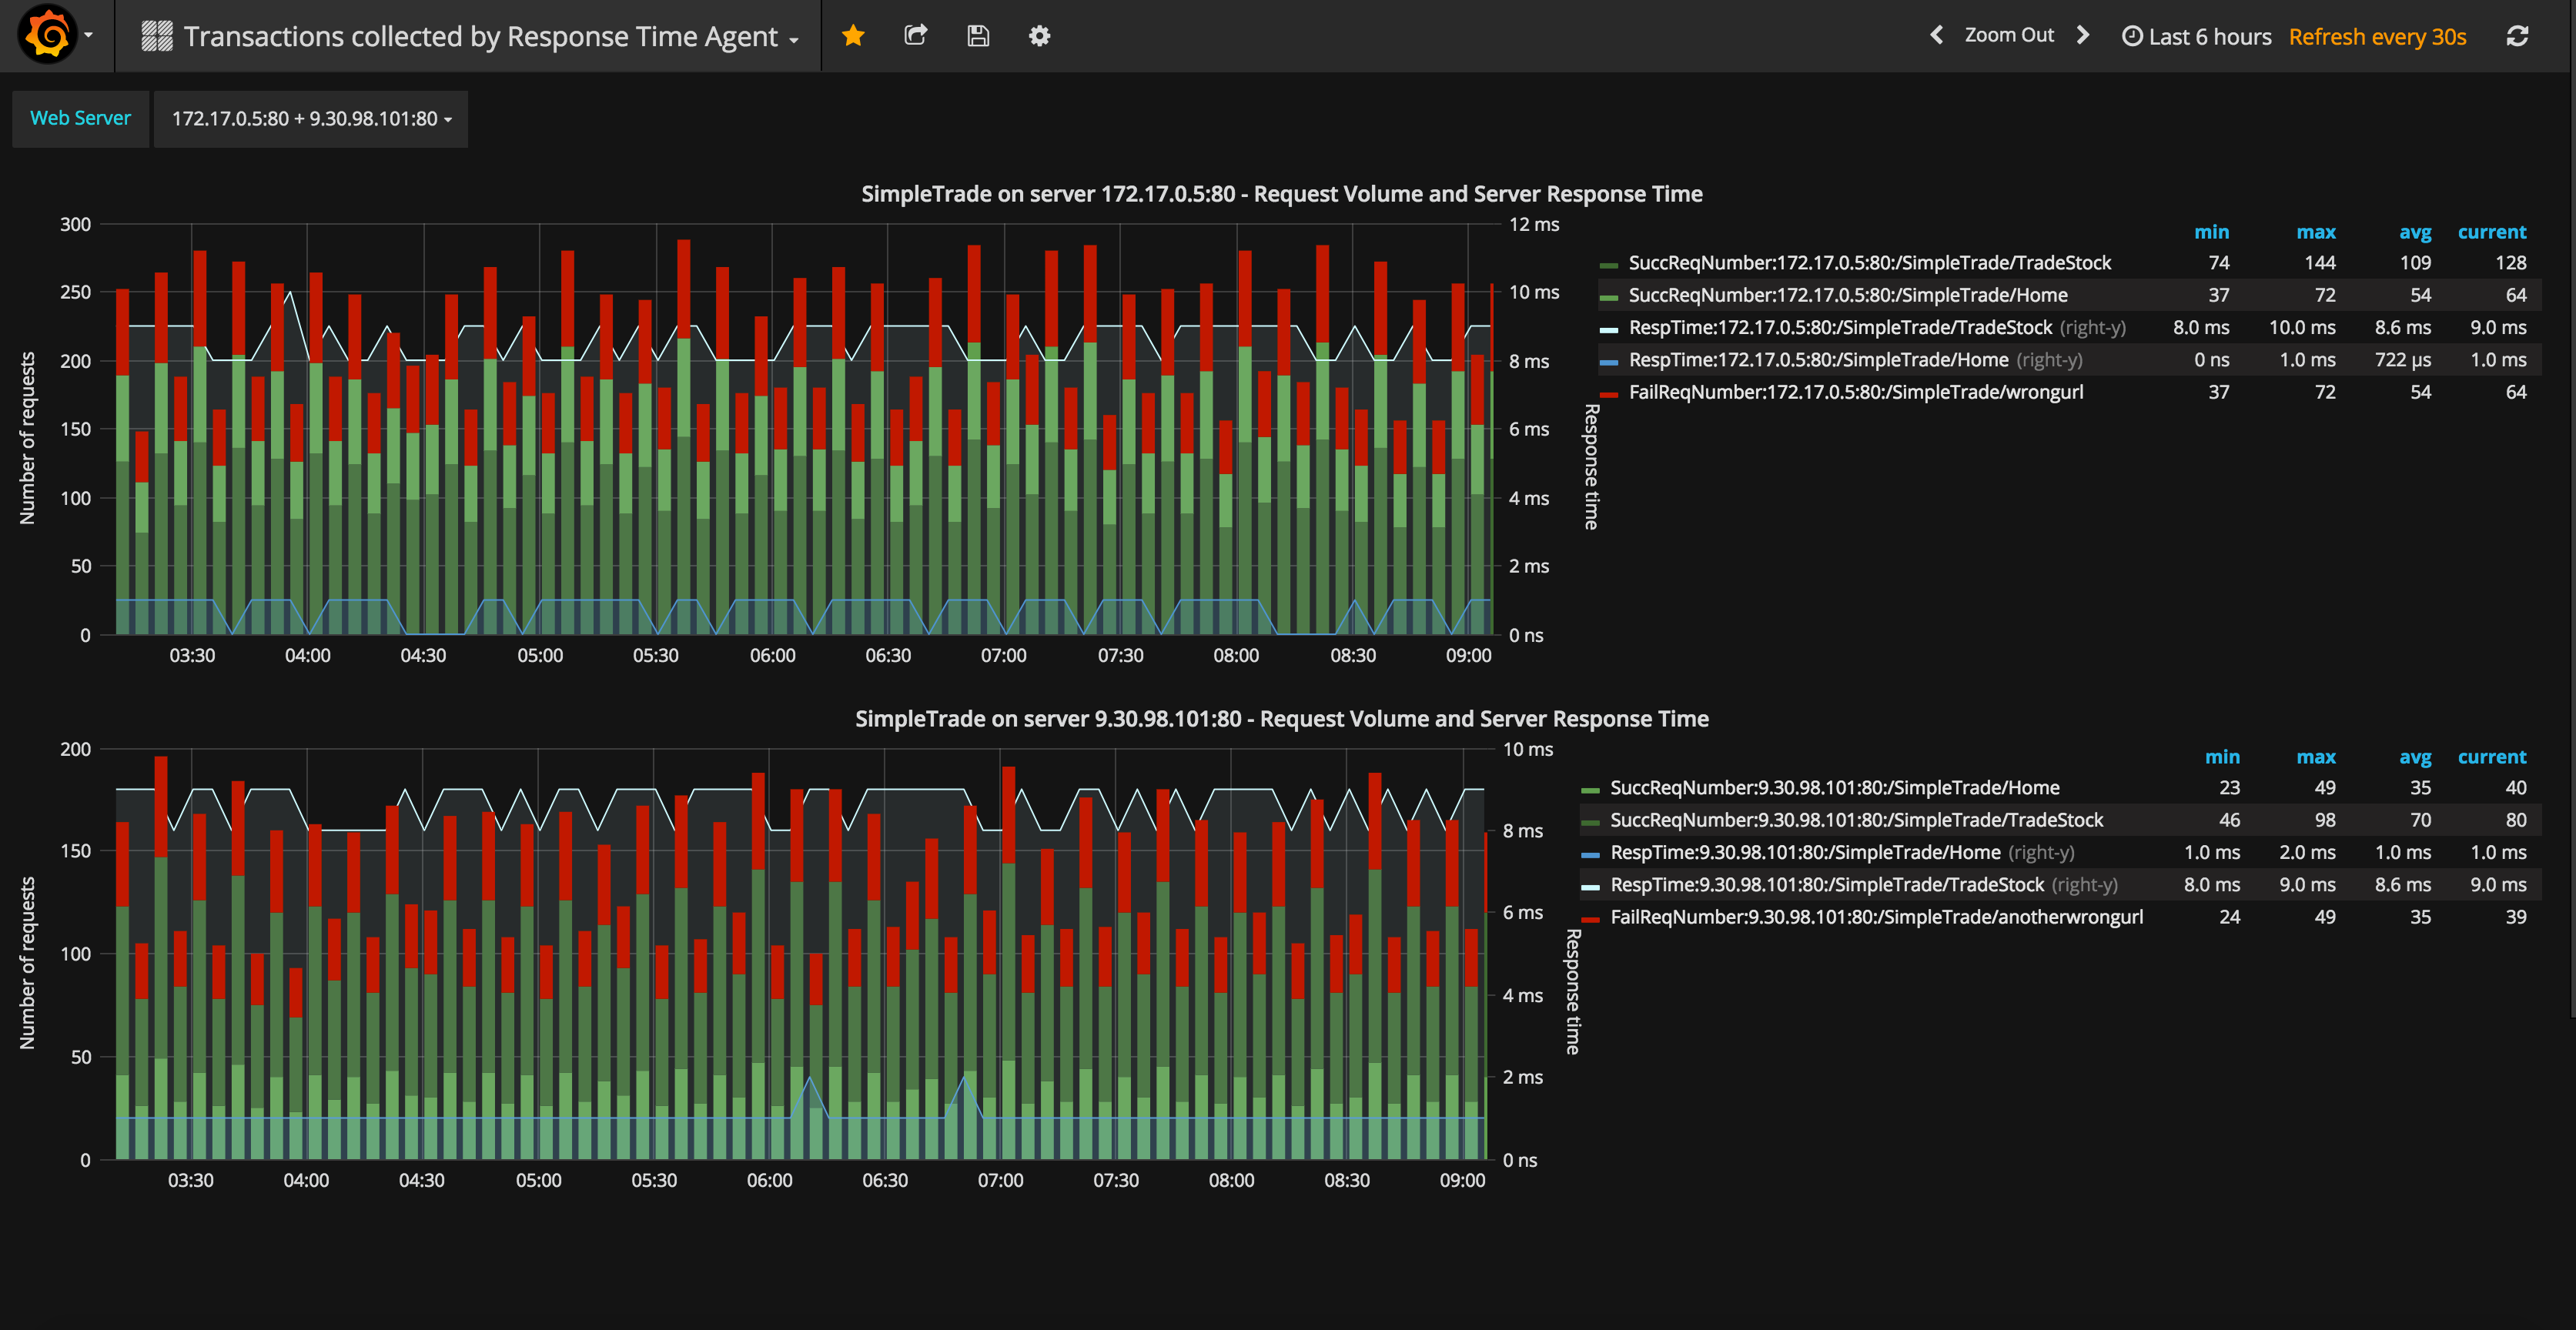Click the Web Server variable label

tap(80, 118)
